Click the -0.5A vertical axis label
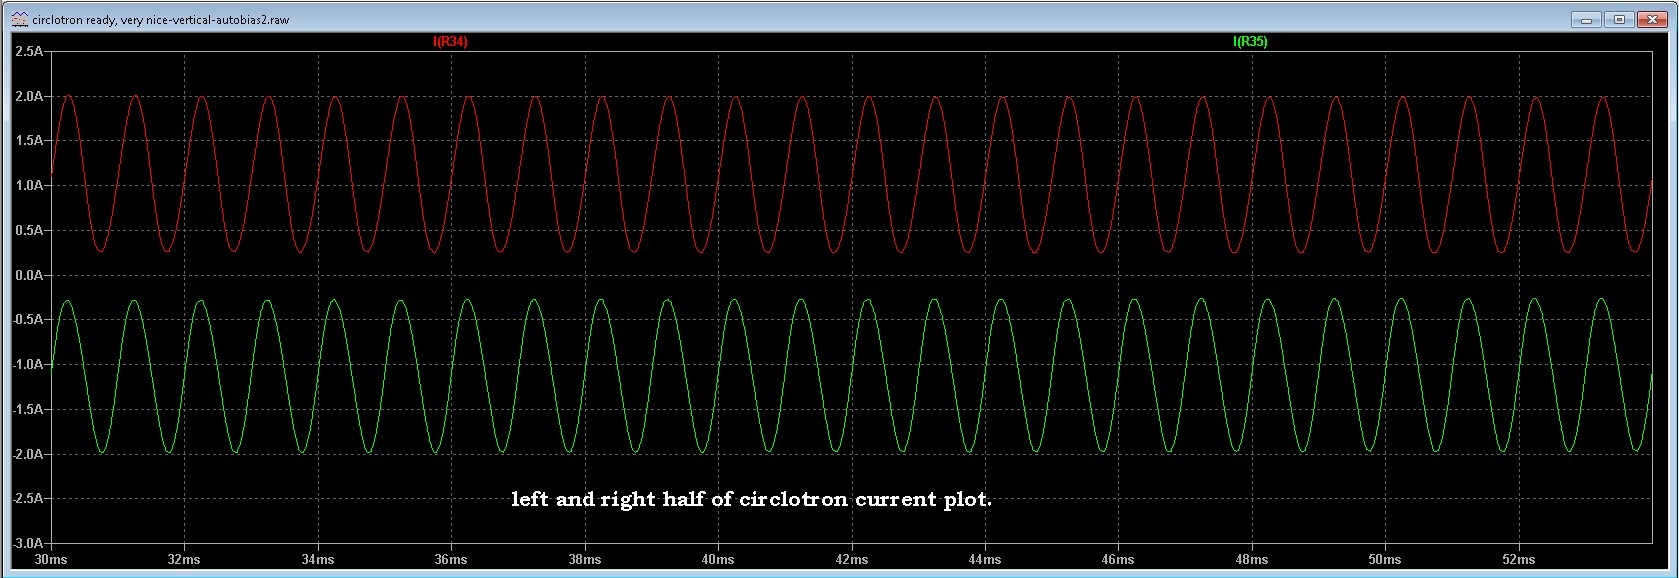The image size is (1679, 578). (x=28, y=320)
